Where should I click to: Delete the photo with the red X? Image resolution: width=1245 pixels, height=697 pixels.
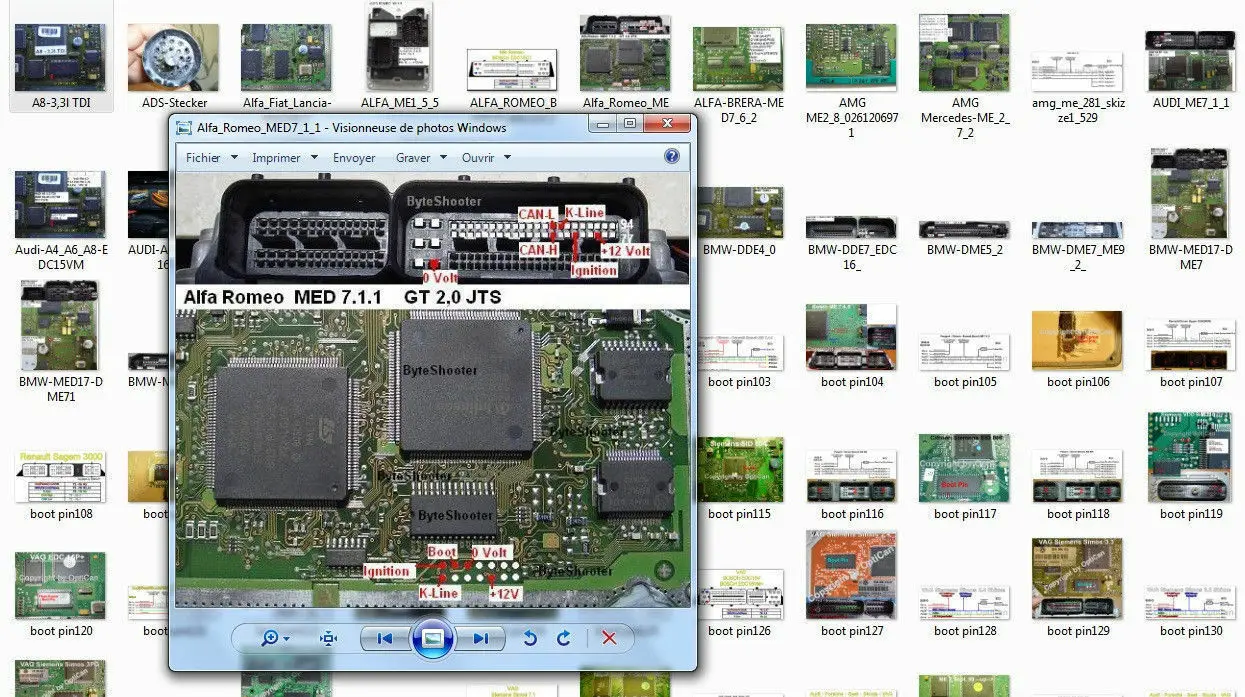tap(609, 638)
